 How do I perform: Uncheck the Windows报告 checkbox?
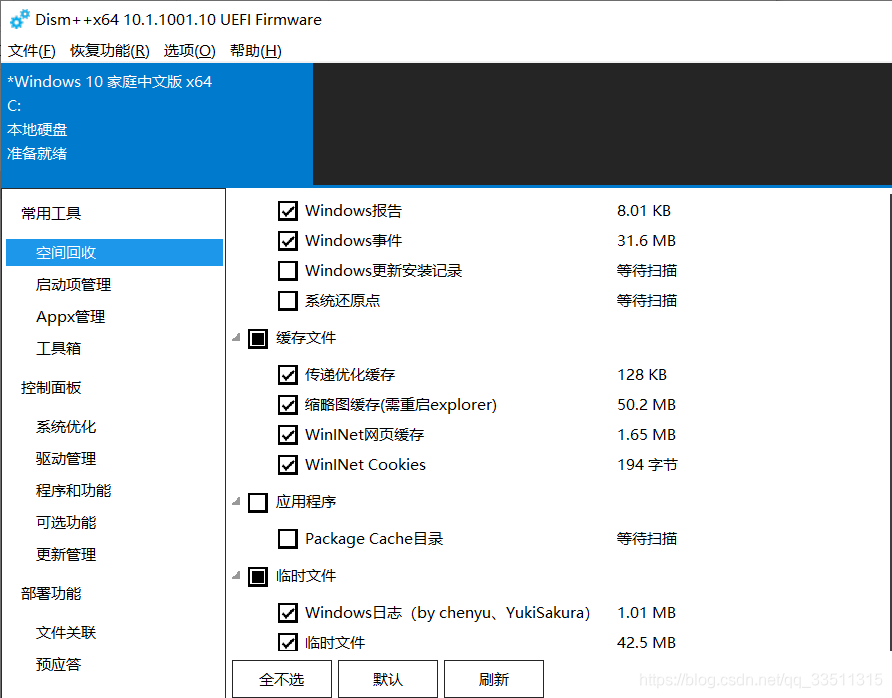click(288, 211)
